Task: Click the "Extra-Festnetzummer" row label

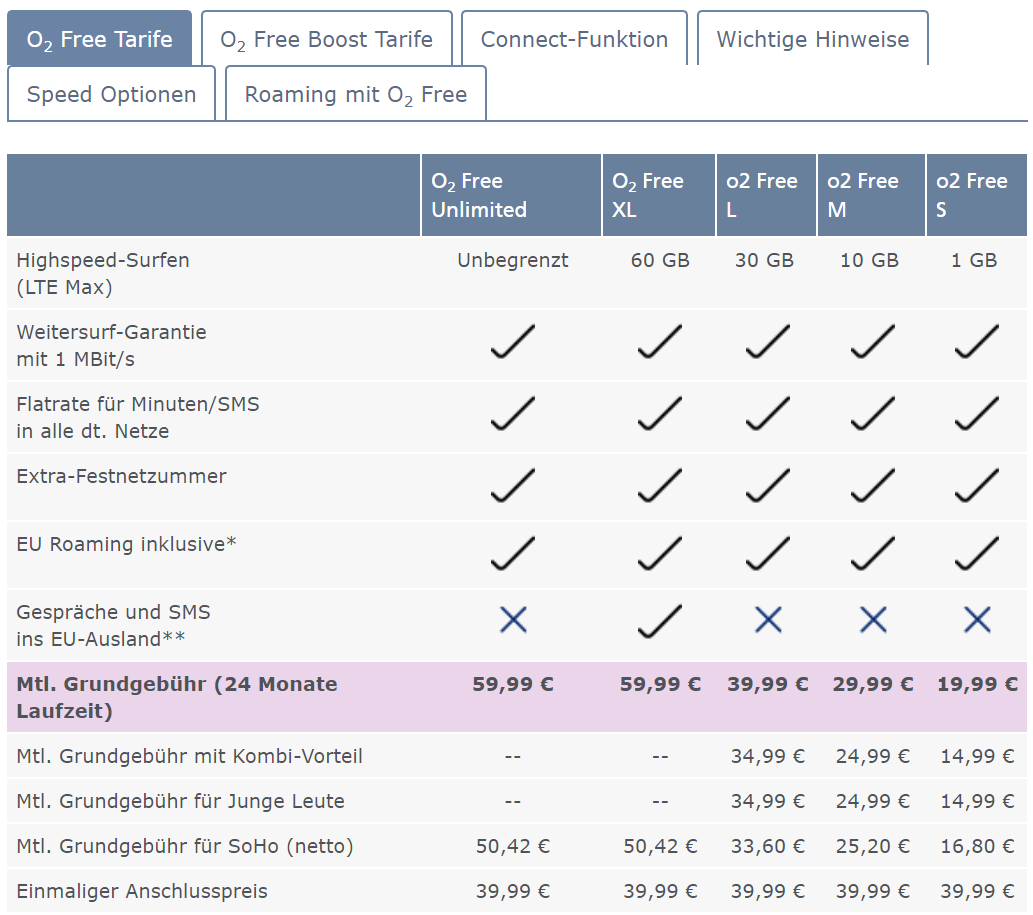Action: coord(121,476)
